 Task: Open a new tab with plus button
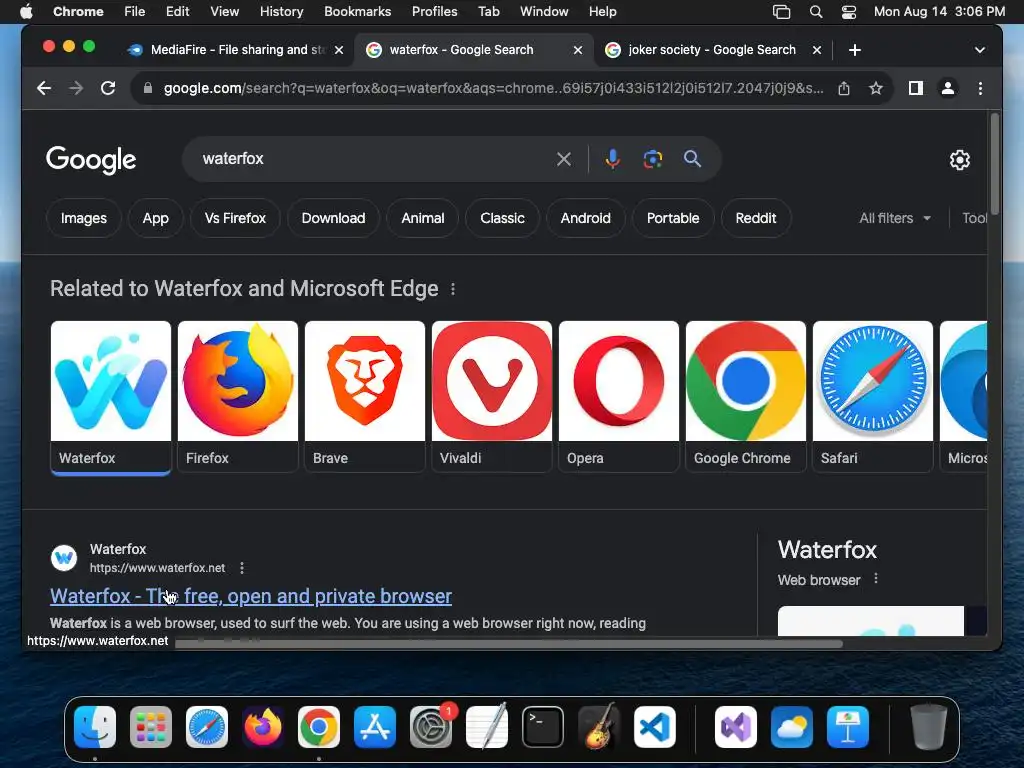(x=855, y=50)
